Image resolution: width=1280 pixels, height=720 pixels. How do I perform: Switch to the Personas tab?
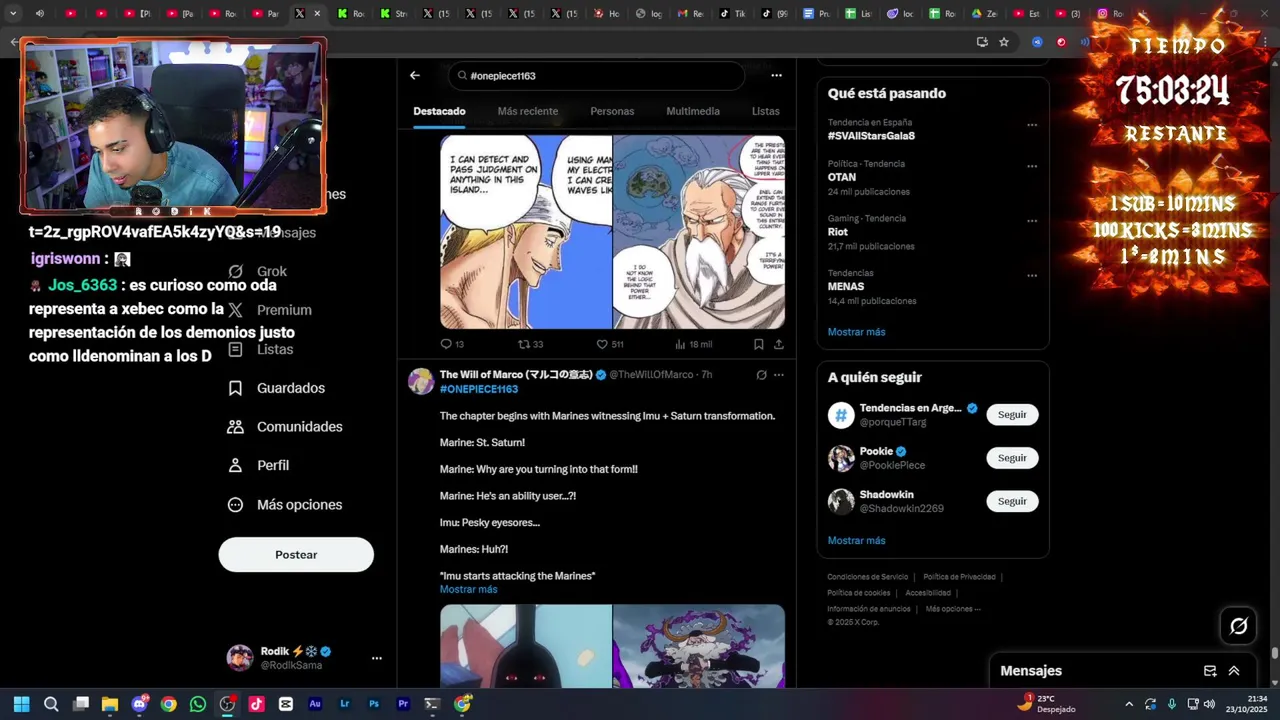tap(612, 111)
